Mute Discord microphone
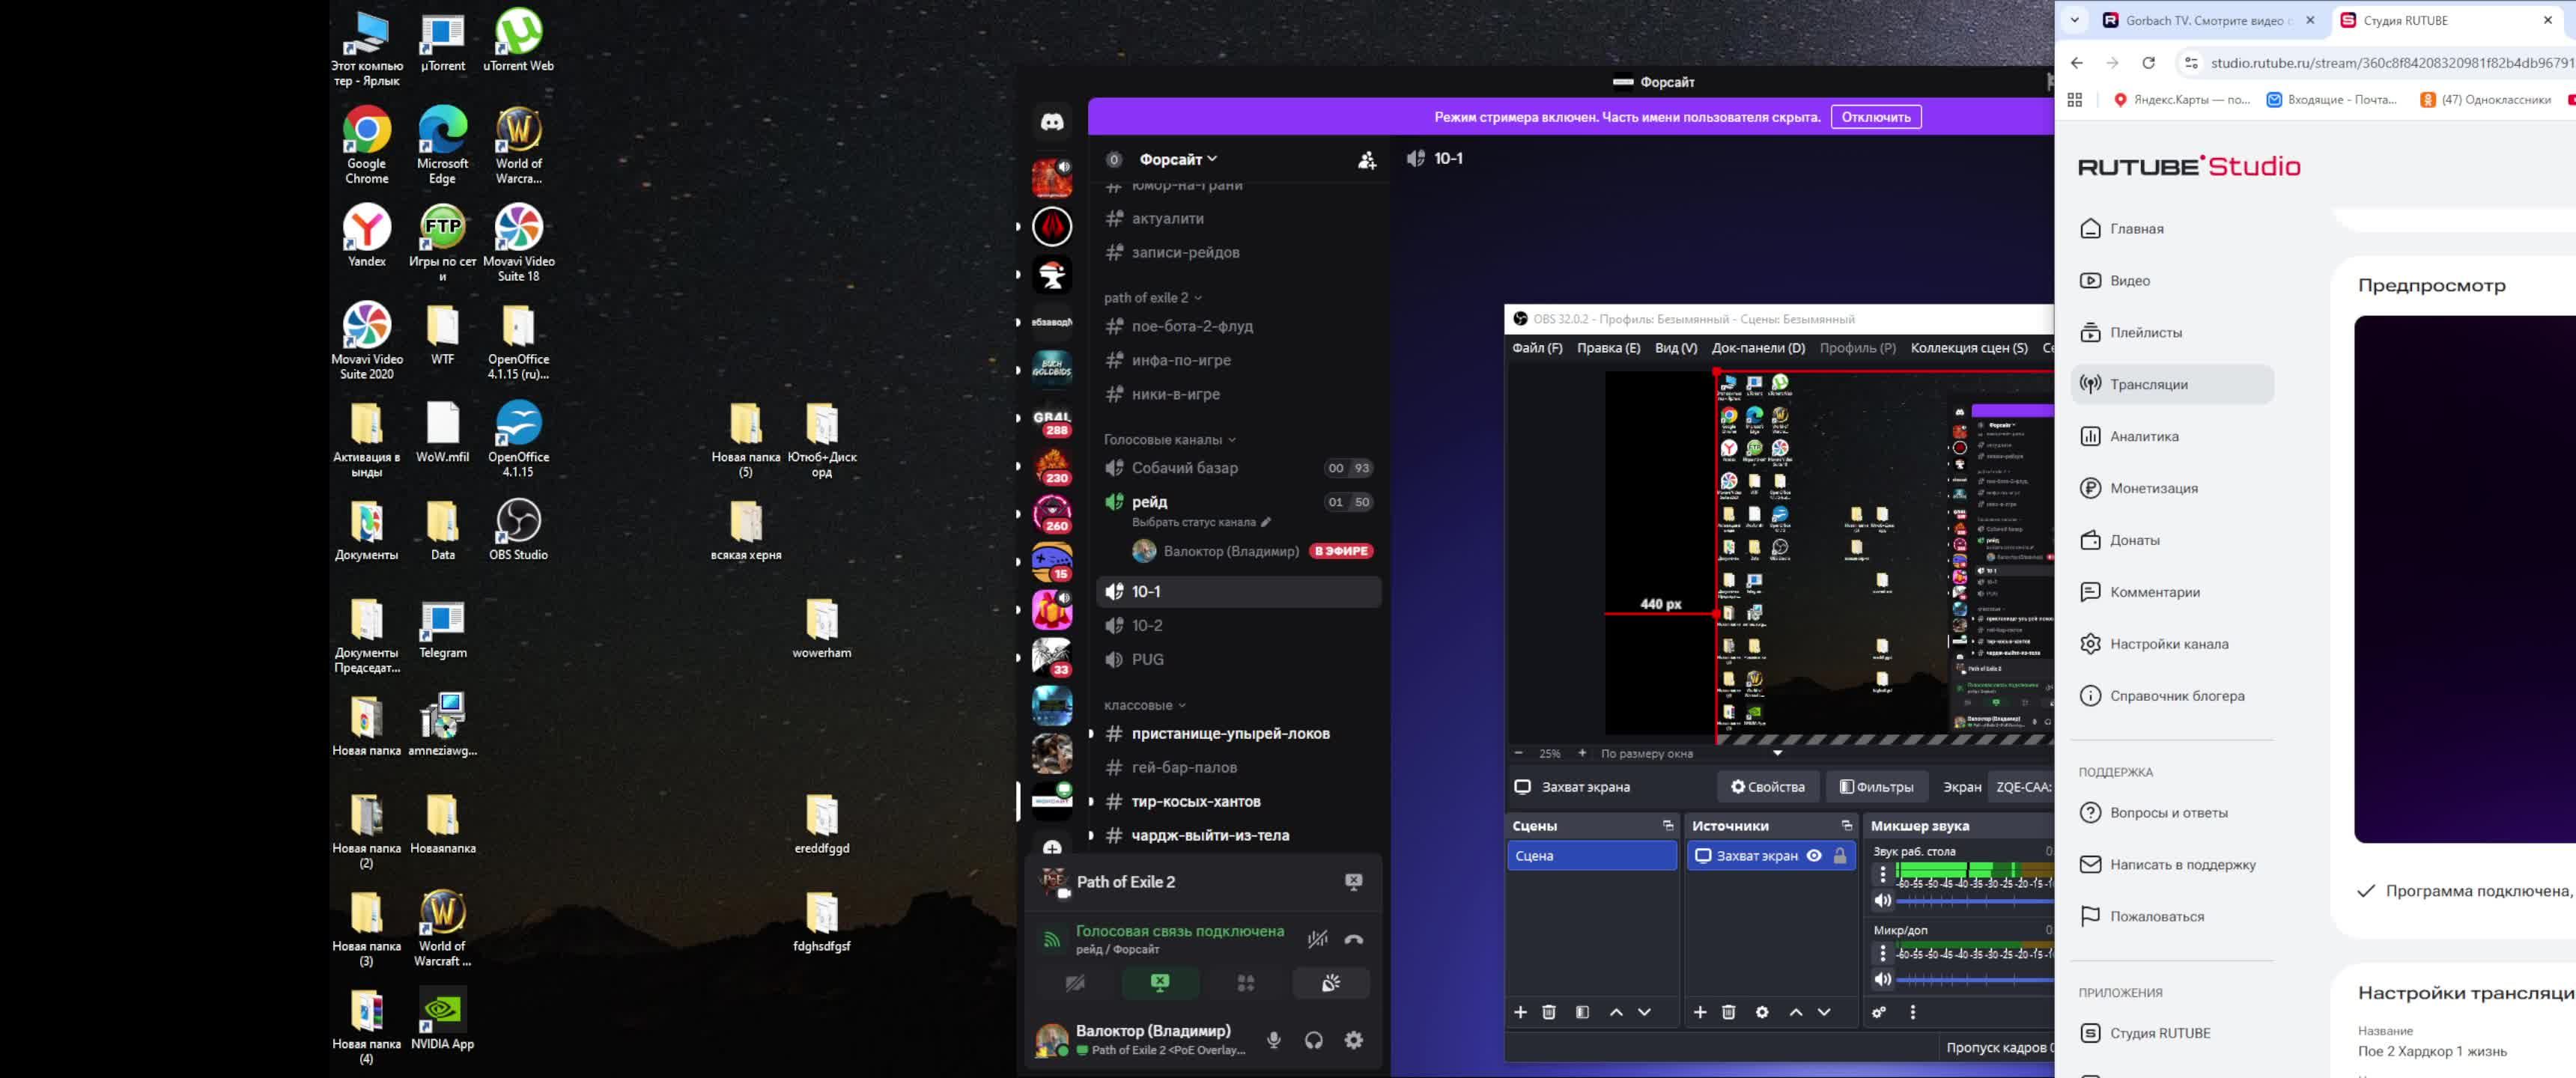 coord(1273,1040)
